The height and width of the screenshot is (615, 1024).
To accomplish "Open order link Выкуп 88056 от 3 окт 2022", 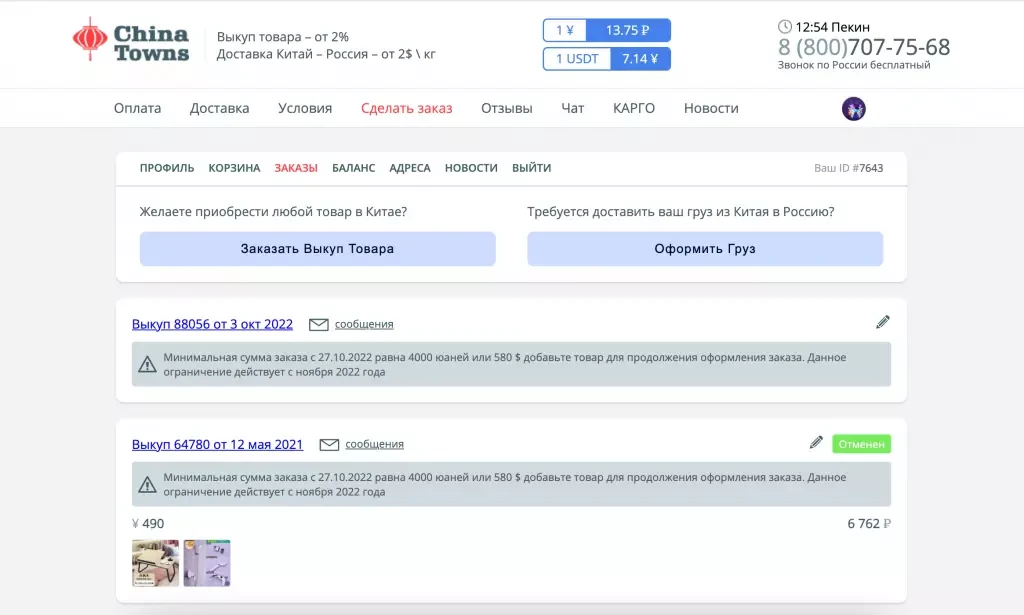I will click(x=212, y=324).
